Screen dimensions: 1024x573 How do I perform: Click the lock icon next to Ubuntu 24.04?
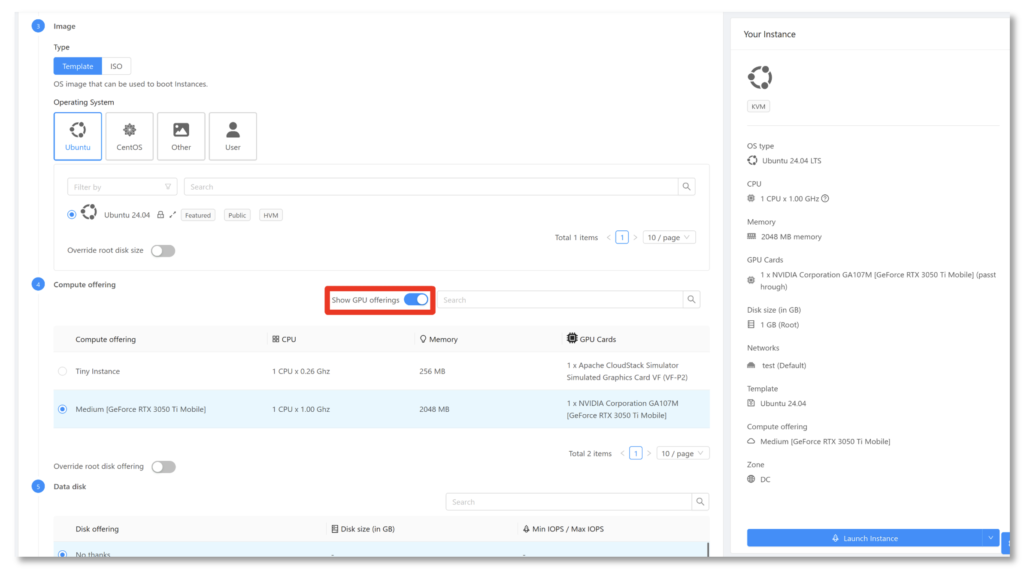(160, 215)
